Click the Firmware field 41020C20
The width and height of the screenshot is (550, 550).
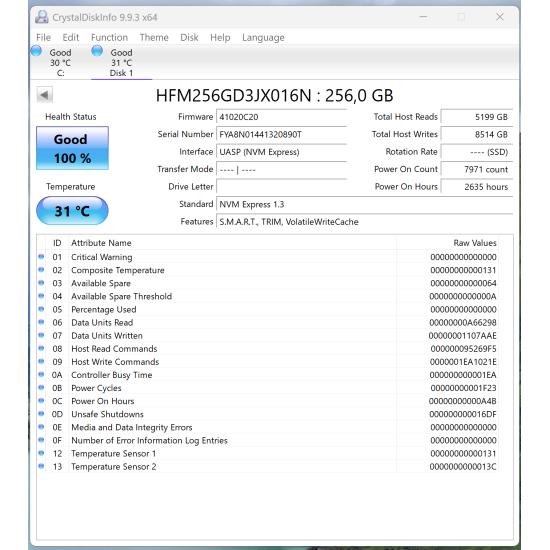click(x=281, y=117)
